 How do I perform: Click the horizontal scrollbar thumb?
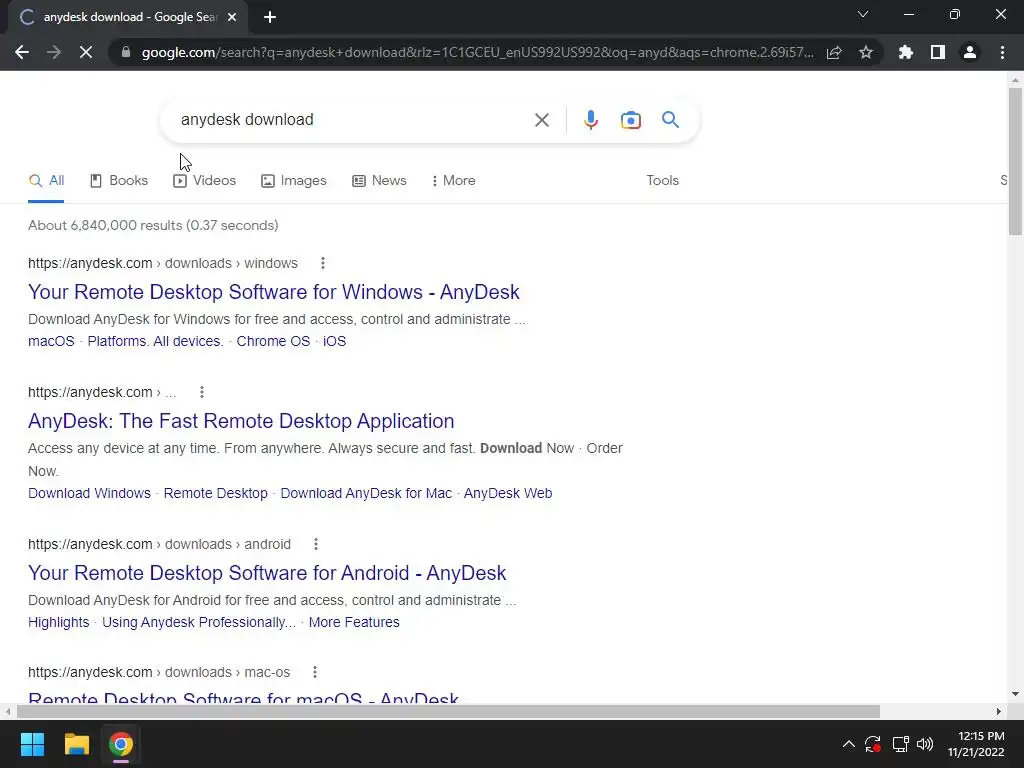pos(448,711)
